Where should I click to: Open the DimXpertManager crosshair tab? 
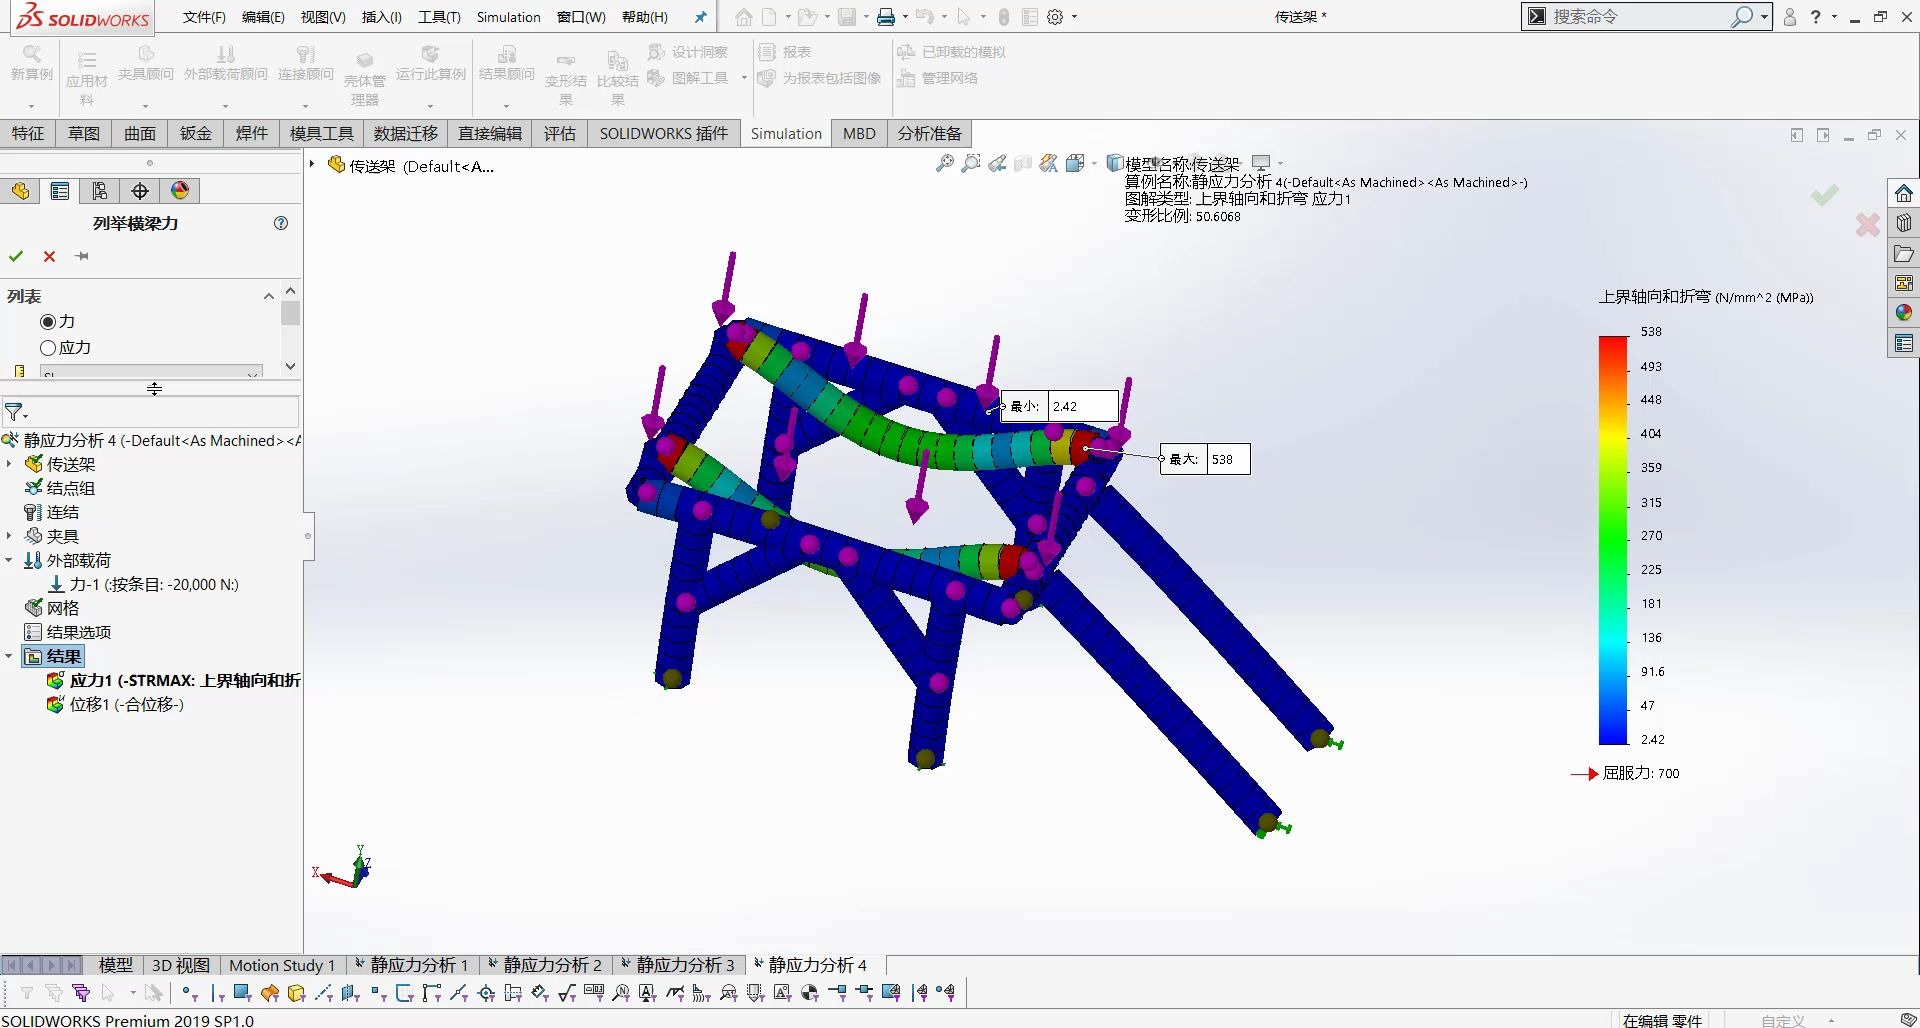(x=140, y=191)
